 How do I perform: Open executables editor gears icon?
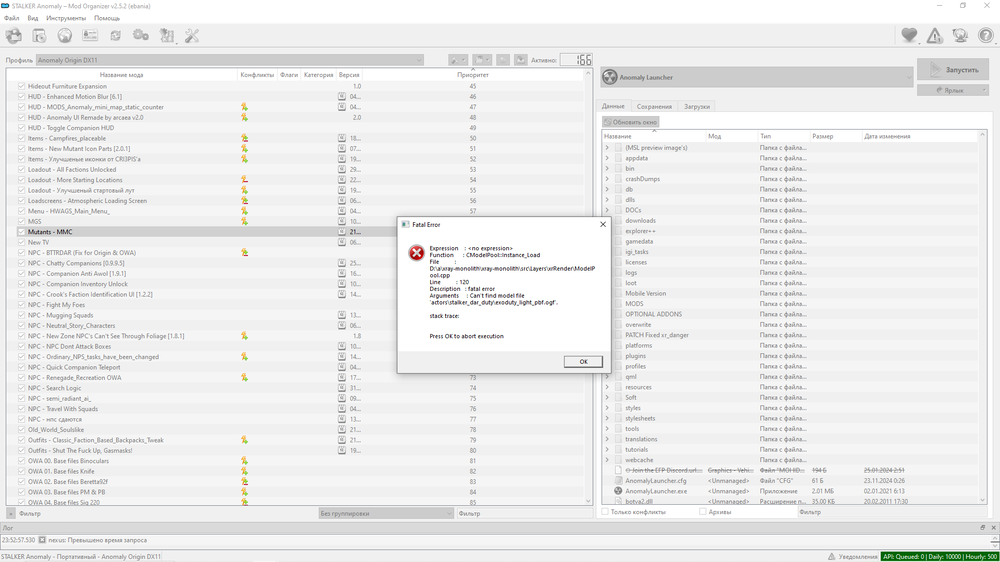pyautogui.click(x=141, y=36)
